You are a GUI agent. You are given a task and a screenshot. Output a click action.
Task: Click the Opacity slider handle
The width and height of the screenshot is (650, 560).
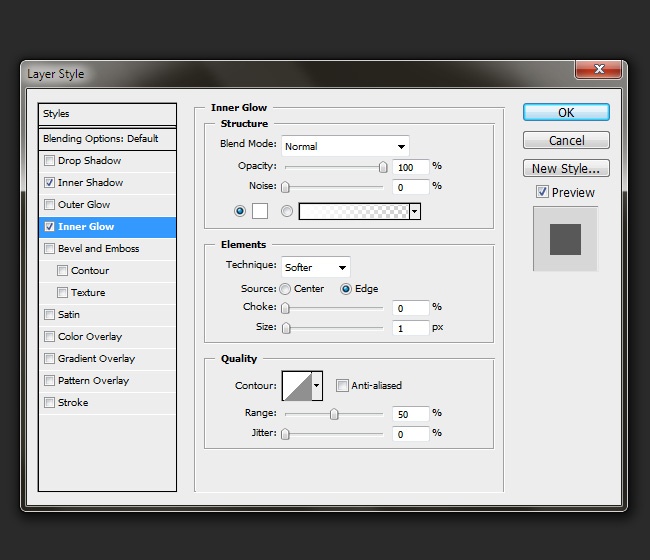[383, 167]
